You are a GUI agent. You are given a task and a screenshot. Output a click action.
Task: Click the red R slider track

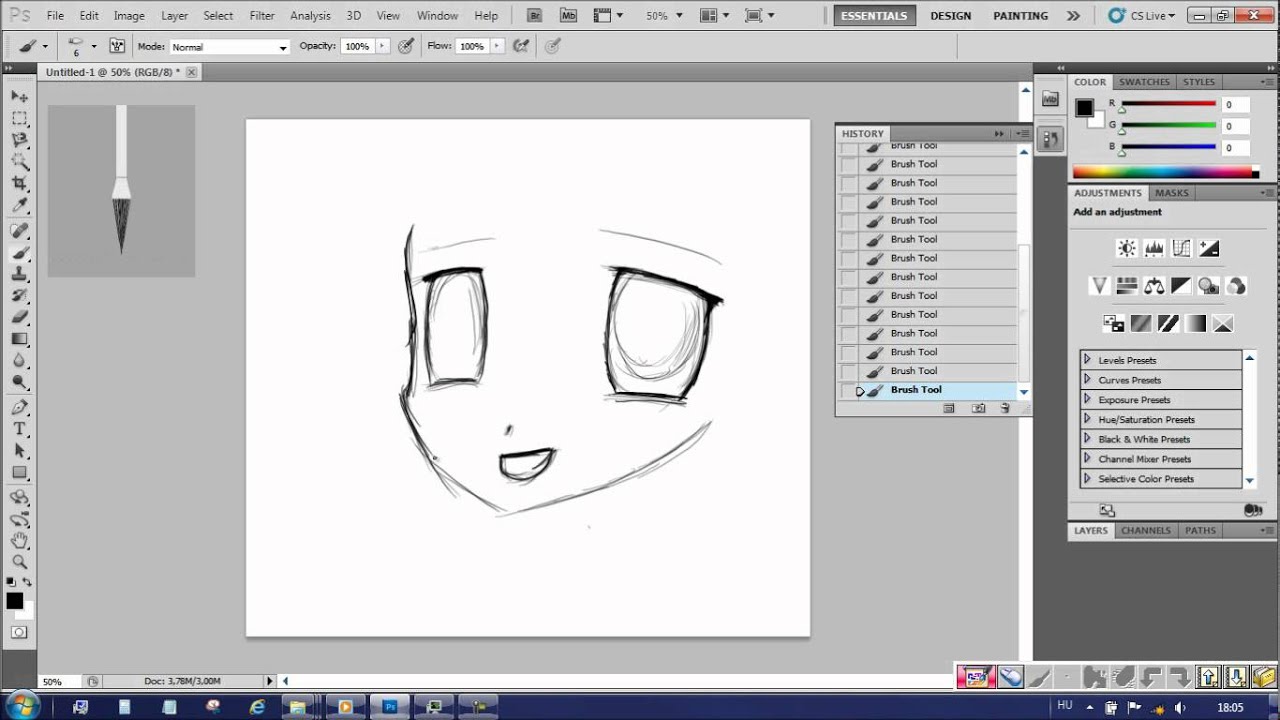[1169, 104]
